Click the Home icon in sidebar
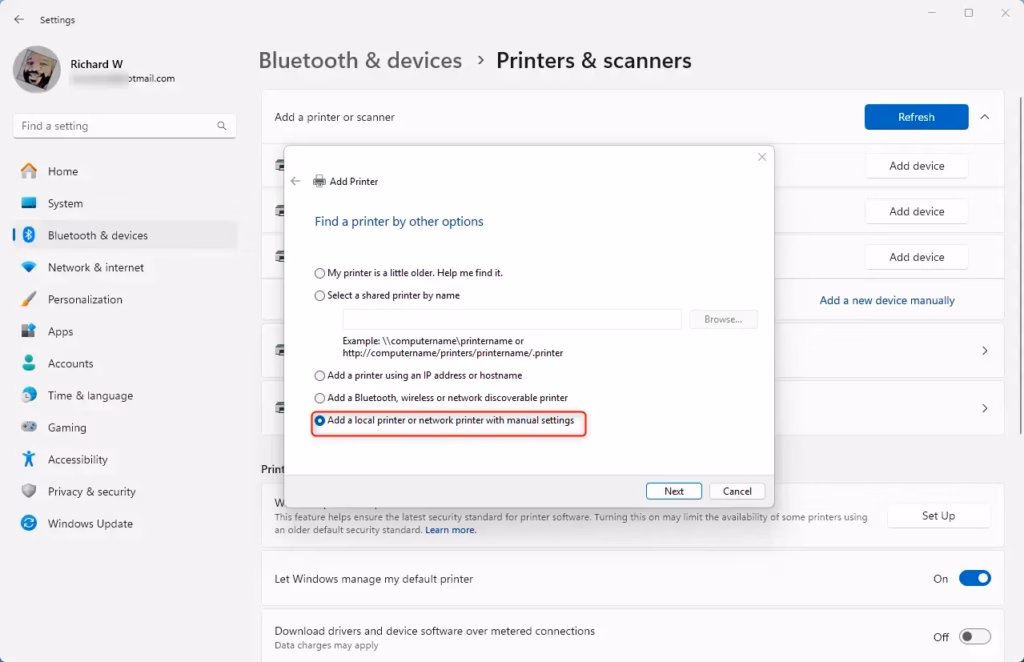1024x662 pixels. pos(29,171)
